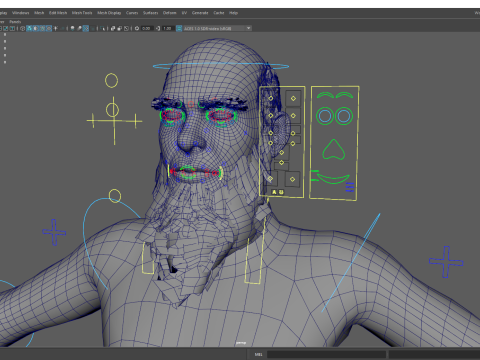The width and height of the screenshot is (480, 360).
Task: Open the Surfaces menu
Action: [x=150, y=13]
